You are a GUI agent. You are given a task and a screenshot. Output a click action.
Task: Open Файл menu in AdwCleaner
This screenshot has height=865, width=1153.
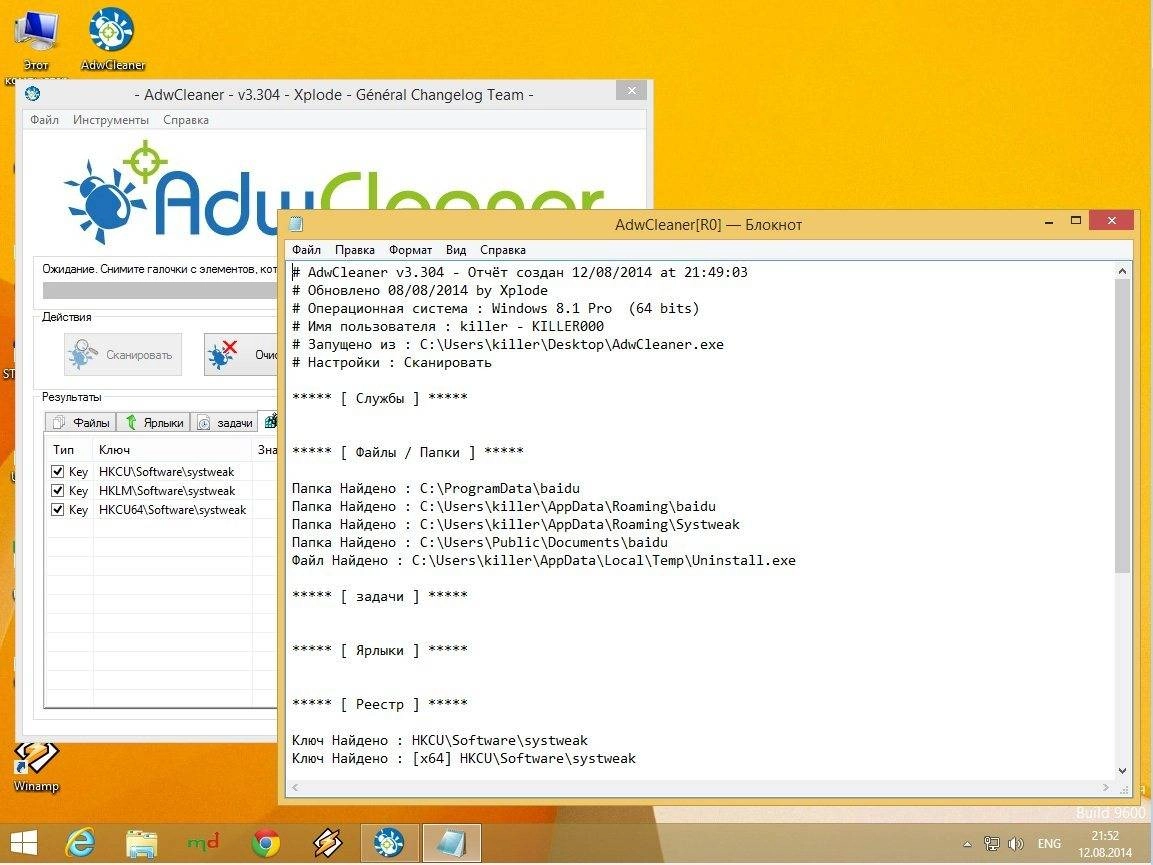(x=44, y=120)
